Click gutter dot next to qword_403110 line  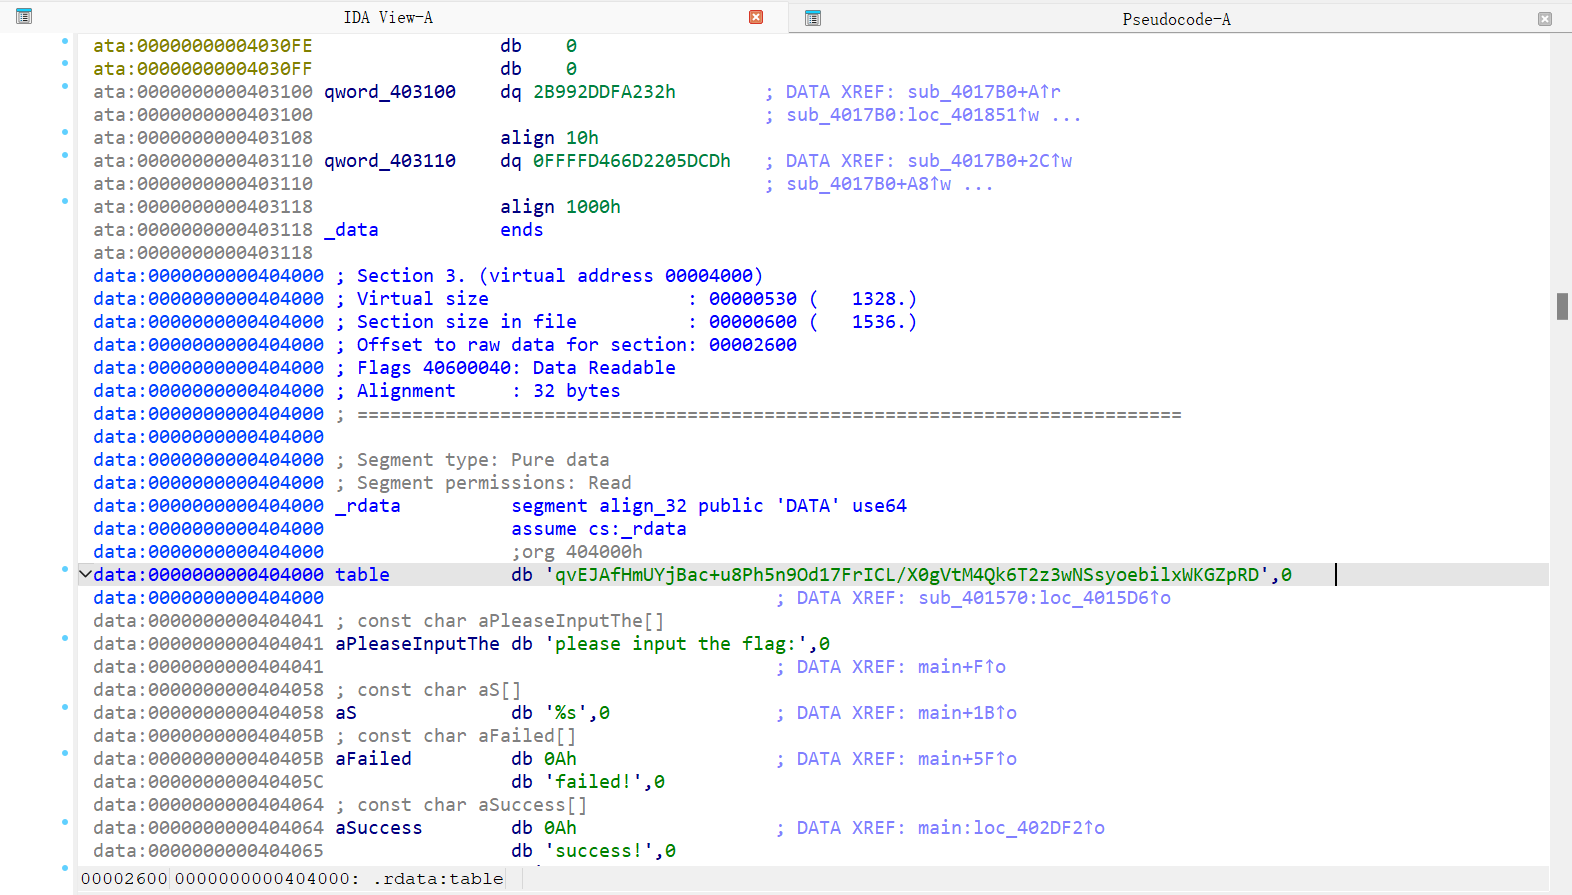[x=65, y=155]
